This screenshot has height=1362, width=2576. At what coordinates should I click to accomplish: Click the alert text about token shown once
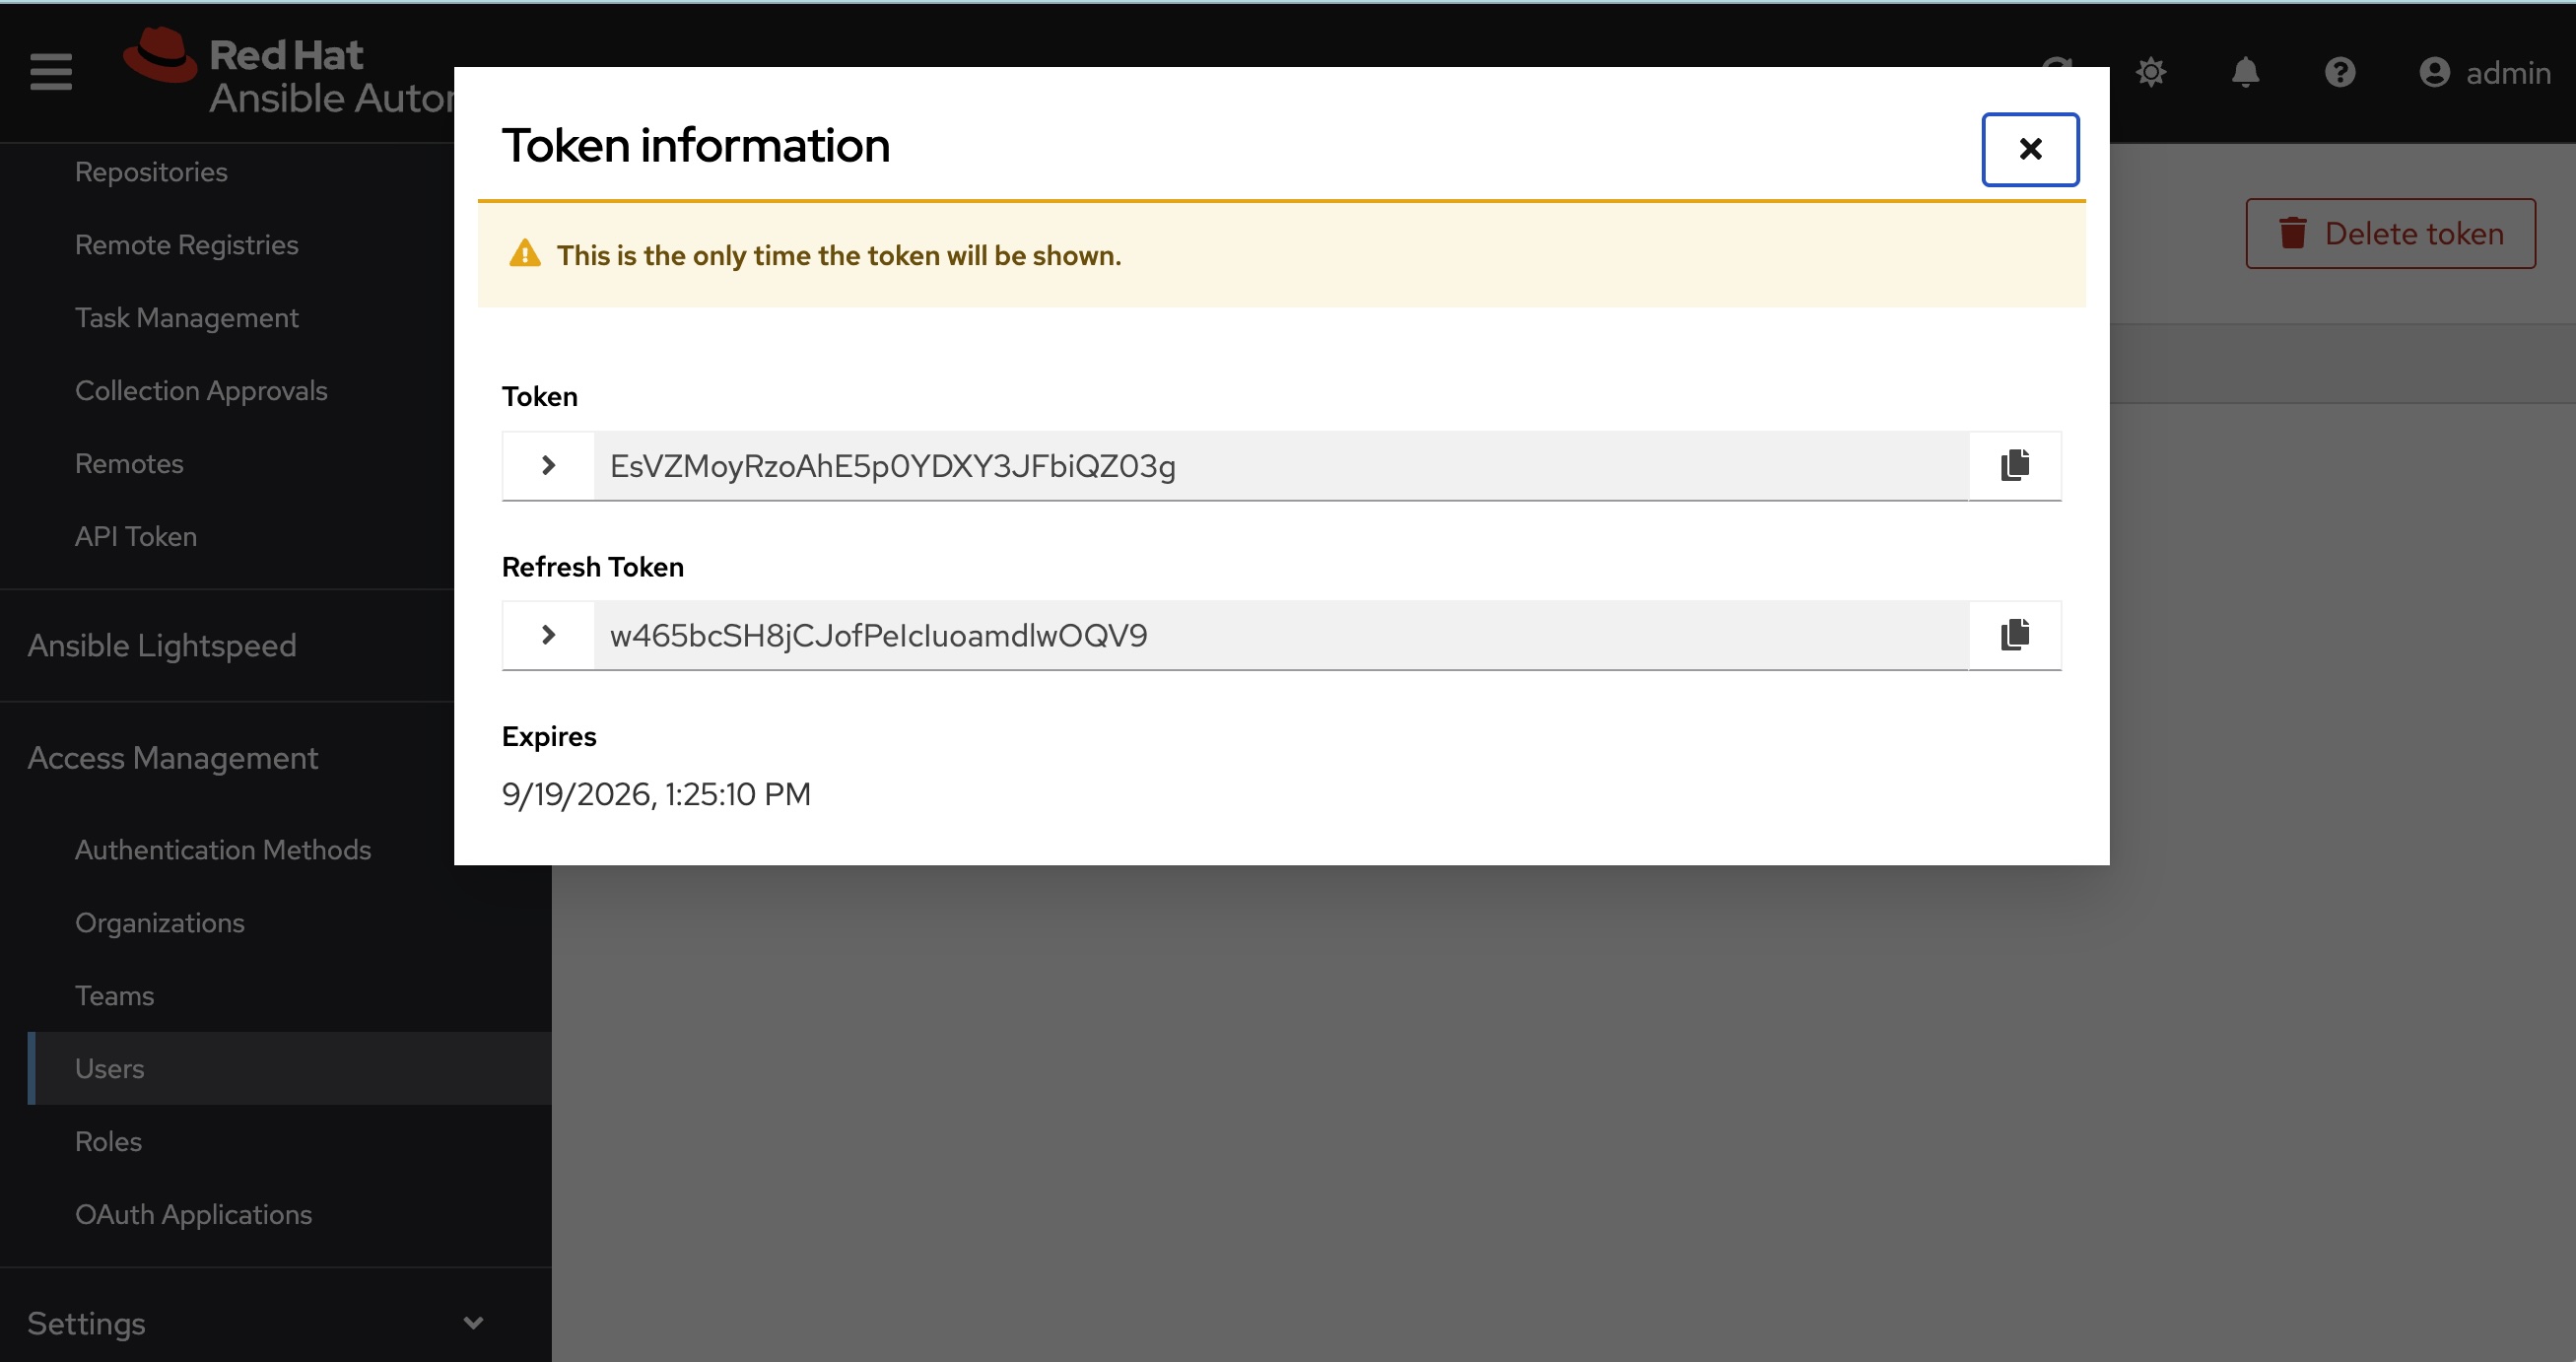point(839,256)
